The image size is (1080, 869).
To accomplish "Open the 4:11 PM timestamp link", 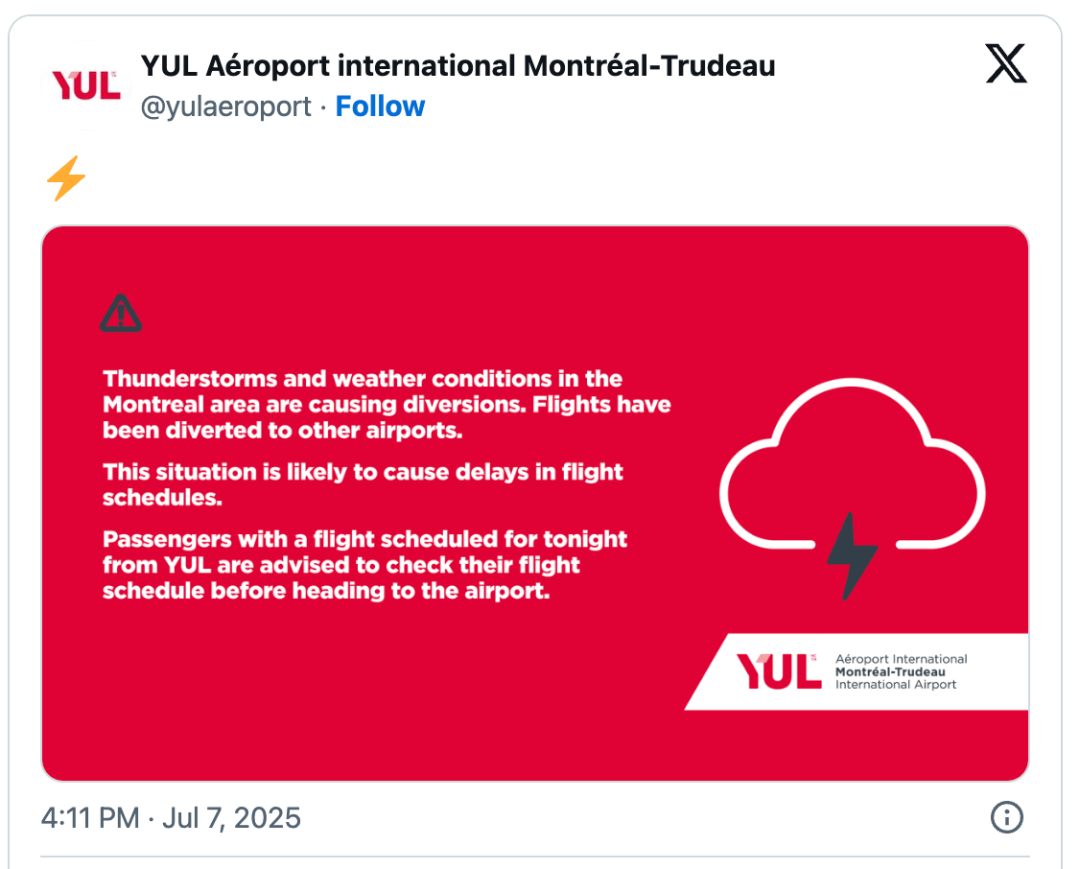I will click(90, 818).
